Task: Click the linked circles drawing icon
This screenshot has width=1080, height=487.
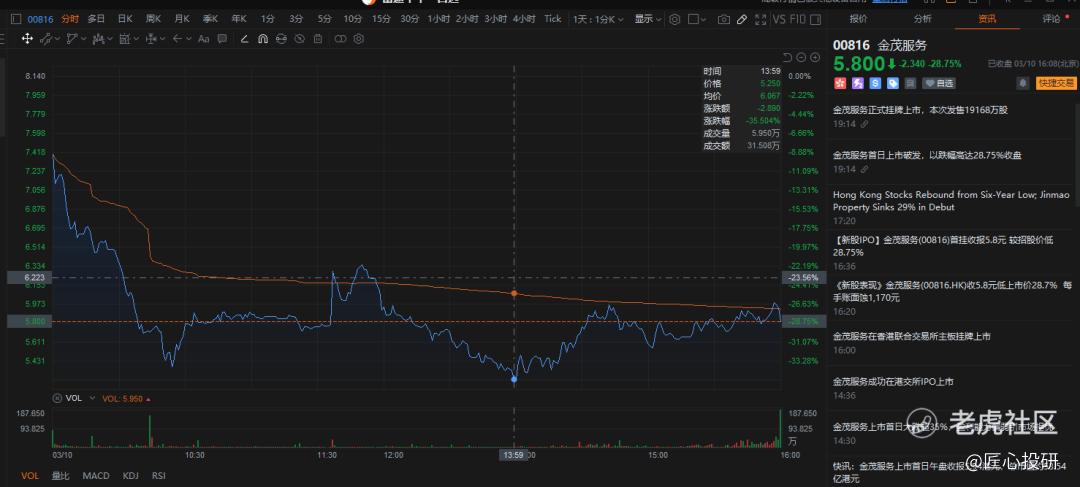Action: point(341,39)
